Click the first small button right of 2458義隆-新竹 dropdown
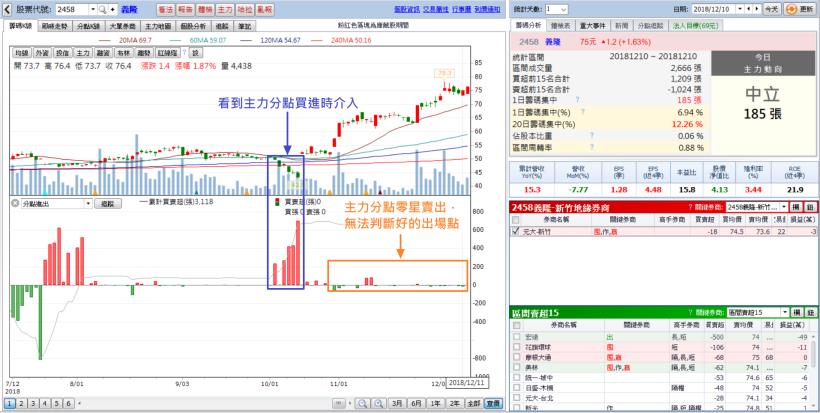This screenshot has height=413, width=820. point(796,206)
